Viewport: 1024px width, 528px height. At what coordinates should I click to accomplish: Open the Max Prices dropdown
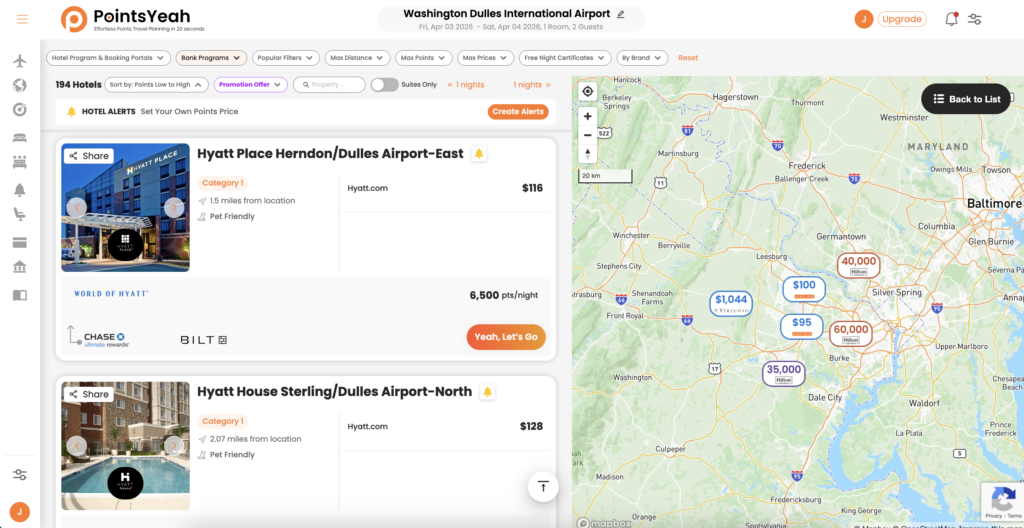click(x=486, y=58)
